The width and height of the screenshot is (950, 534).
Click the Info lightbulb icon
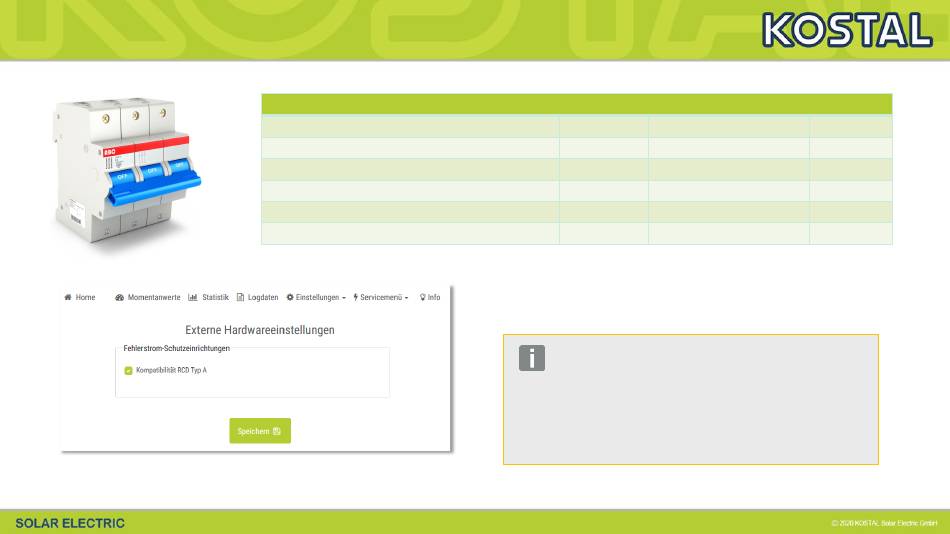pos(422,297)
